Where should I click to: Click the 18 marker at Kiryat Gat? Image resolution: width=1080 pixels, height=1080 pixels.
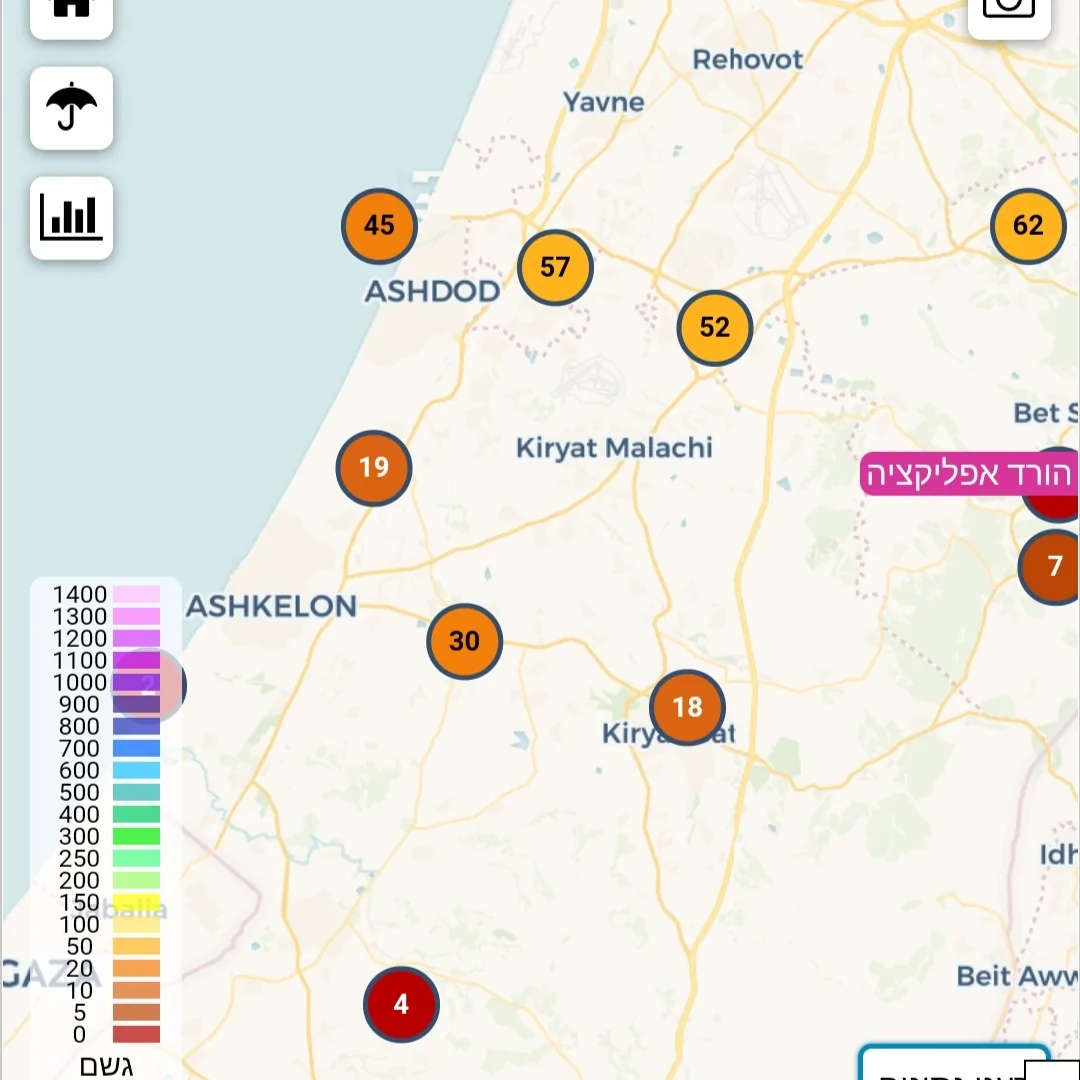687,708
